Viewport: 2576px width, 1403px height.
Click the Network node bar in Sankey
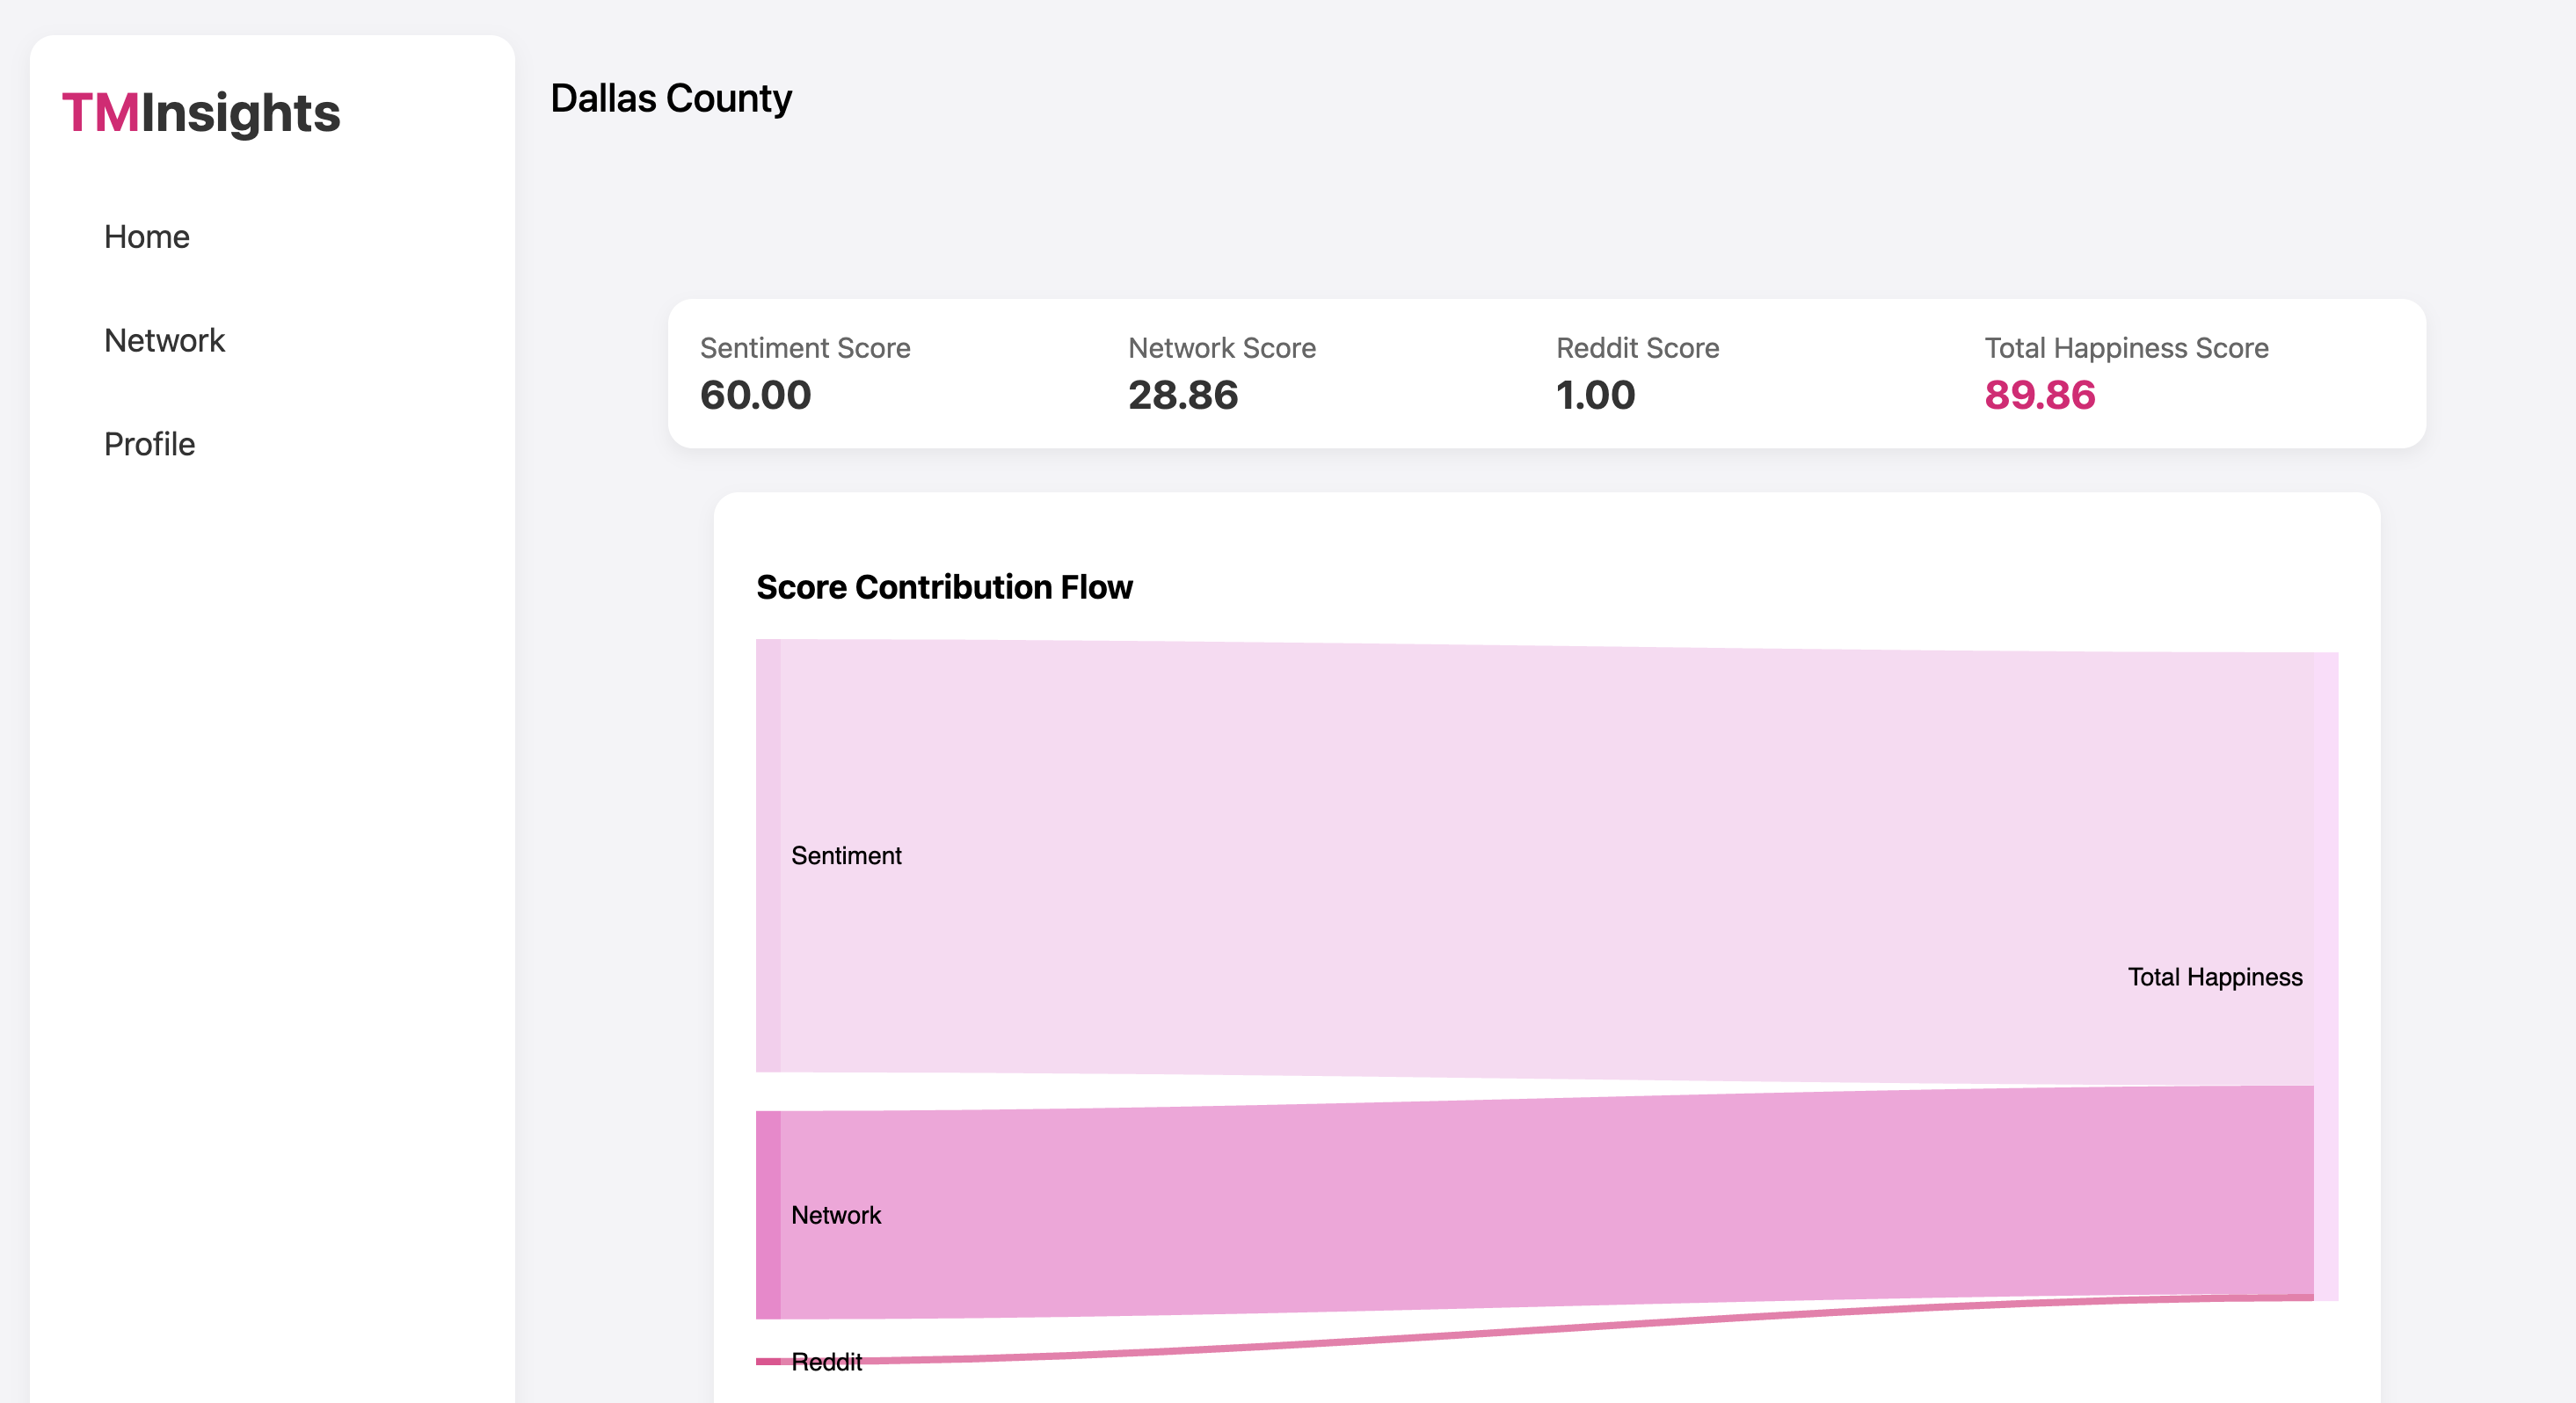tap(768, 1215)
